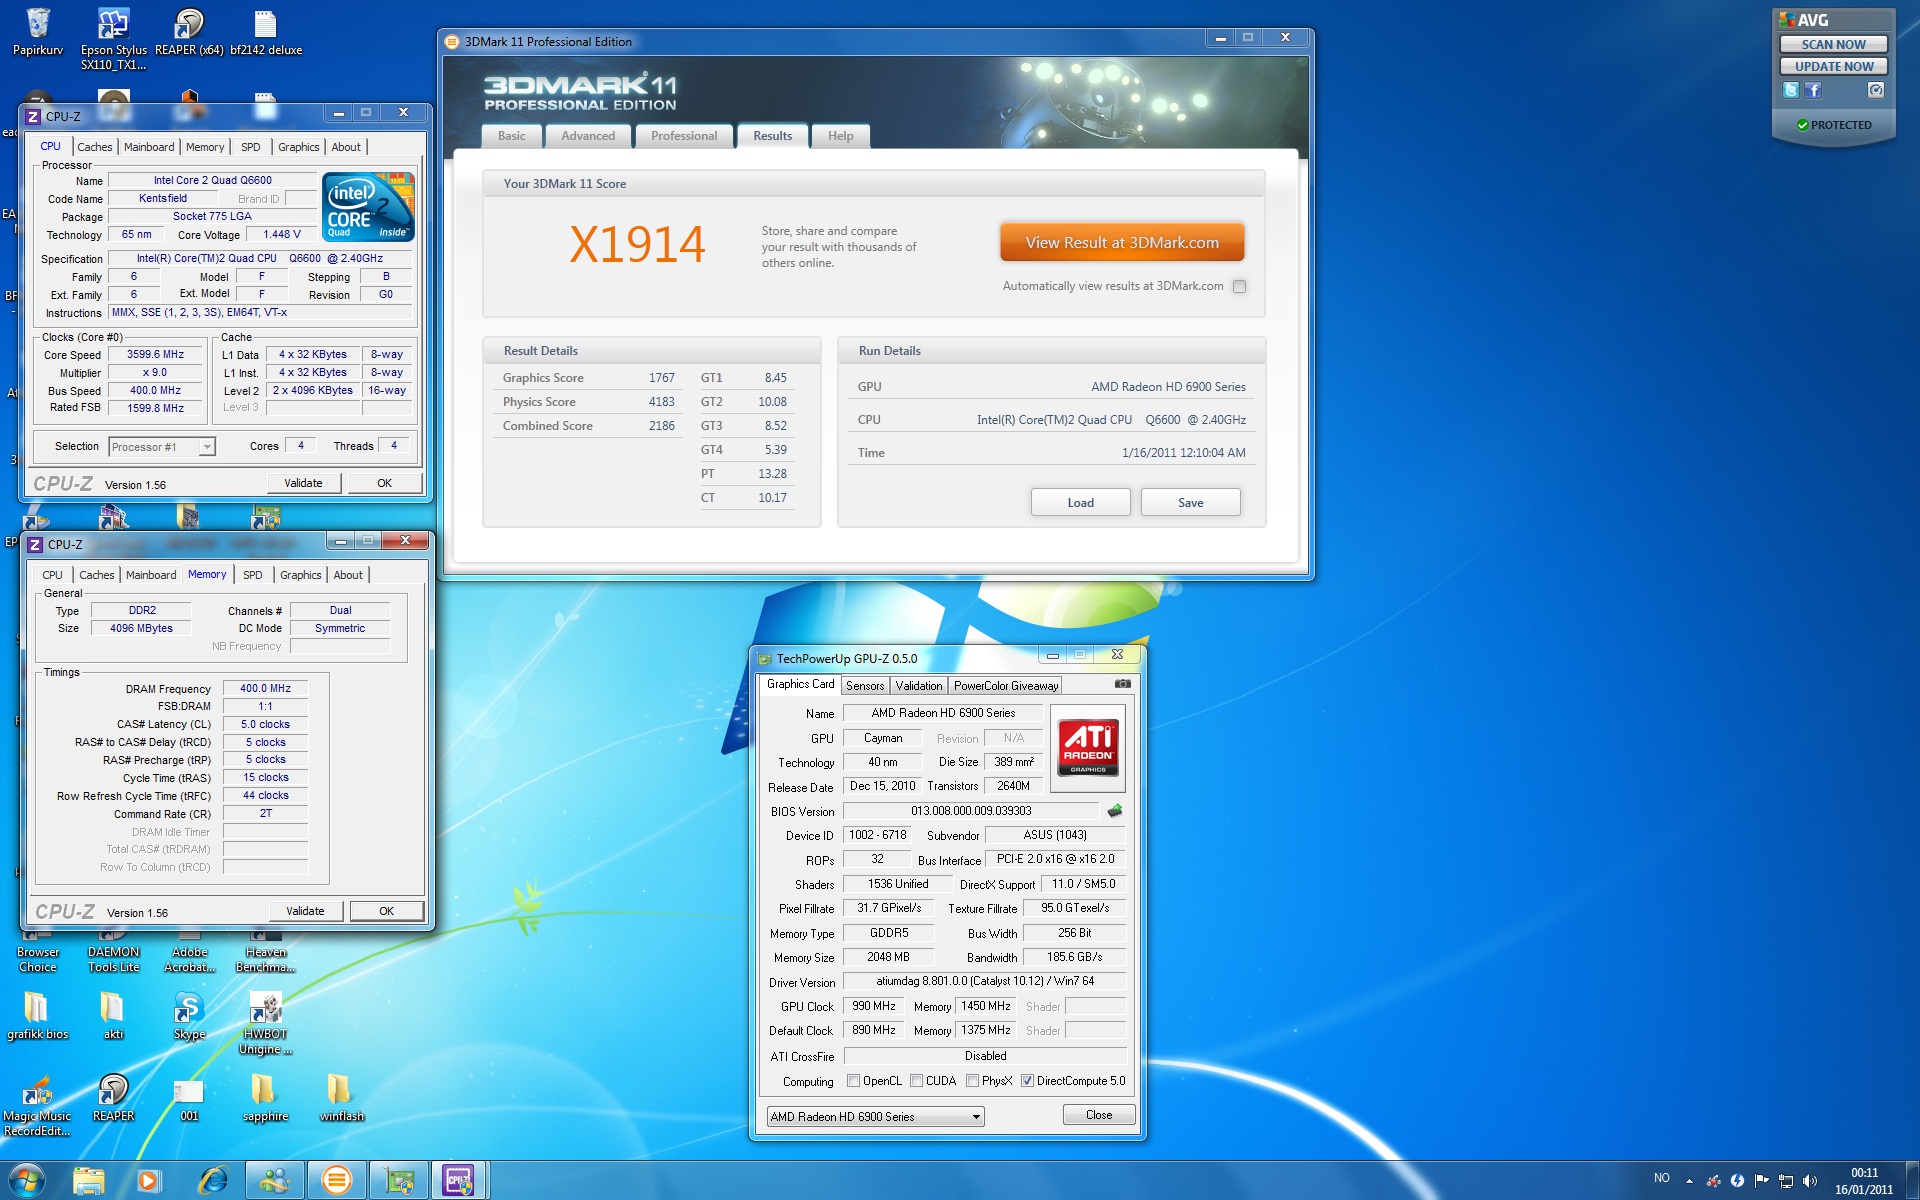Launch Magic Music RecordEdit shortcut
This screenshot has width=1920, height=1200.
pos(37,1105)
